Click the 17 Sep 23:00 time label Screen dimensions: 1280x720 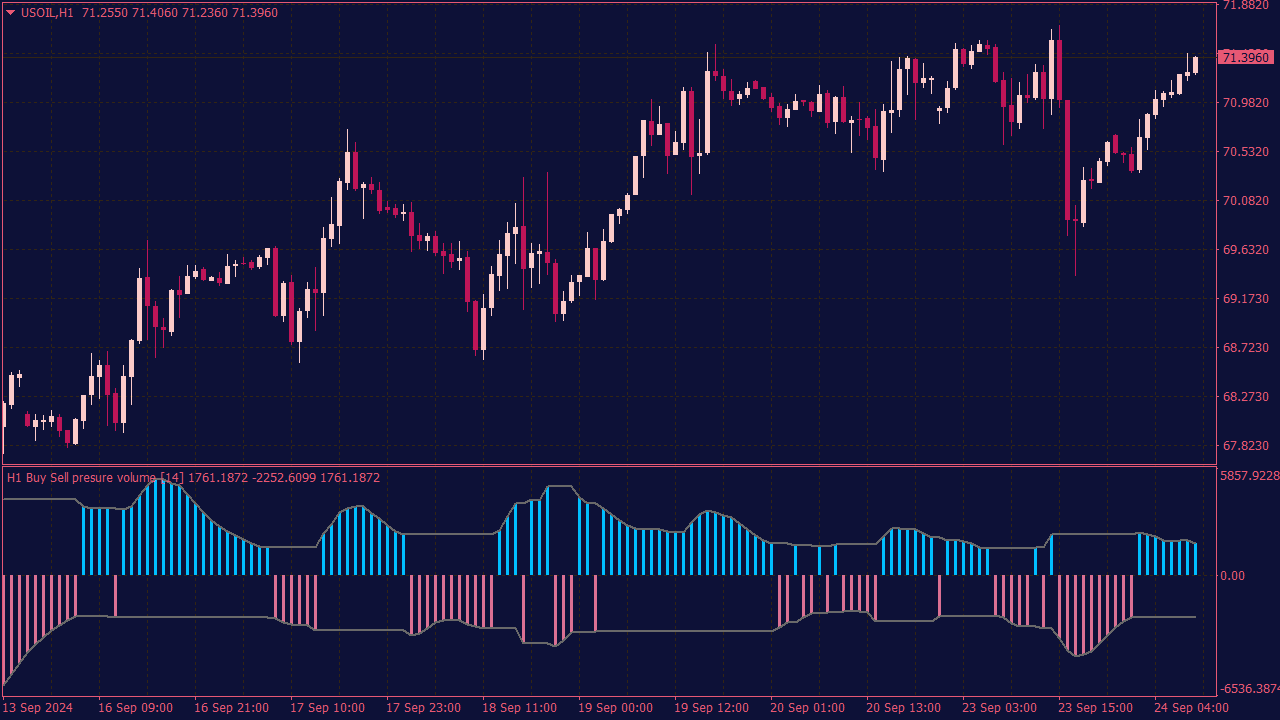click(423, 708)
